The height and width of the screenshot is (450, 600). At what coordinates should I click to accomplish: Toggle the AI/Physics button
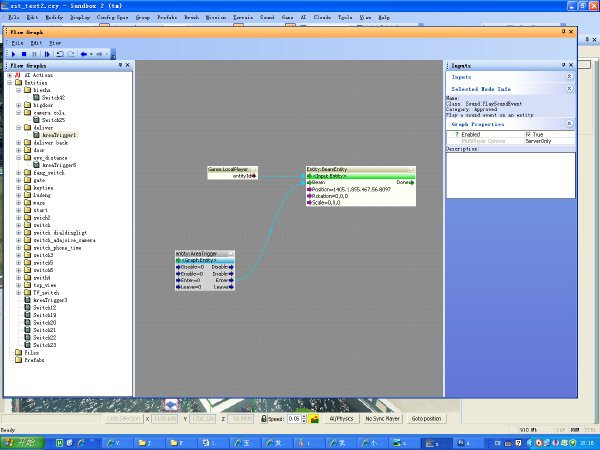341,419
